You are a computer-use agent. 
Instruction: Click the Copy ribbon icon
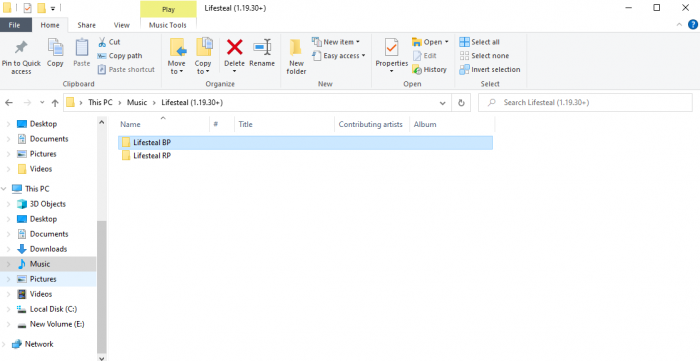pyautogui.click(x=55, y=53)
